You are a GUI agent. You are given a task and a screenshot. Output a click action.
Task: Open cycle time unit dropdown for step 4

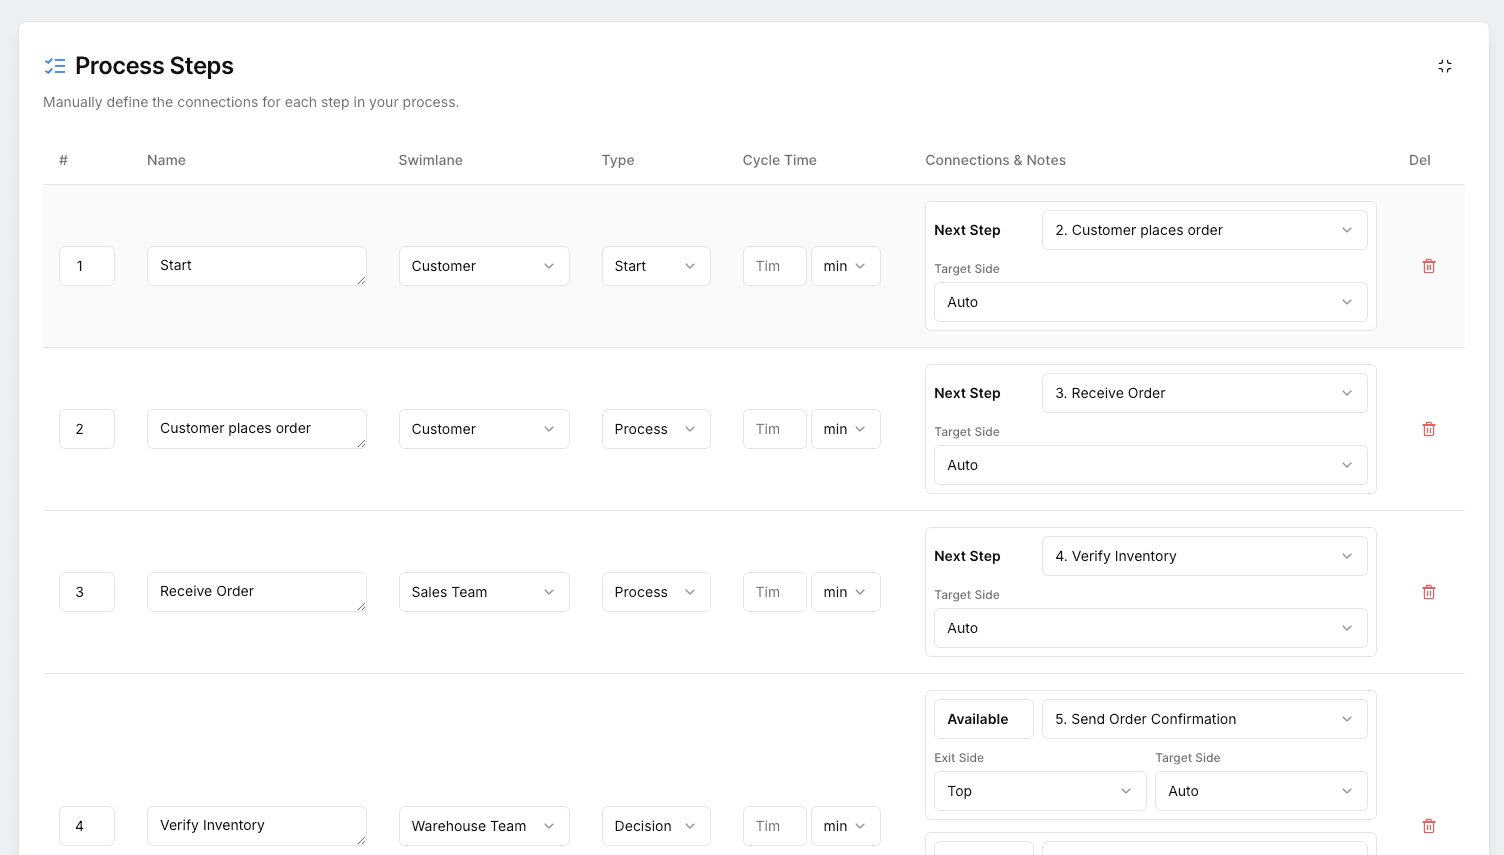tap(846, 826)
